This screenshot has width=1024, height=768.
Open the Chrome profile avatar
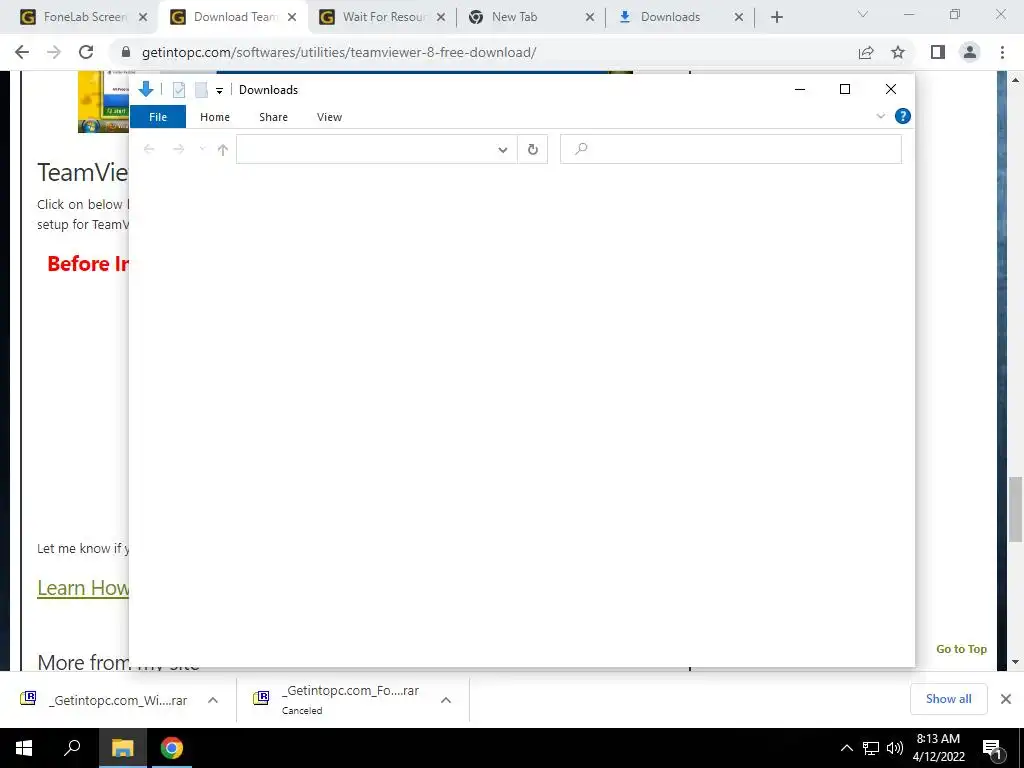tap(970, 52)
